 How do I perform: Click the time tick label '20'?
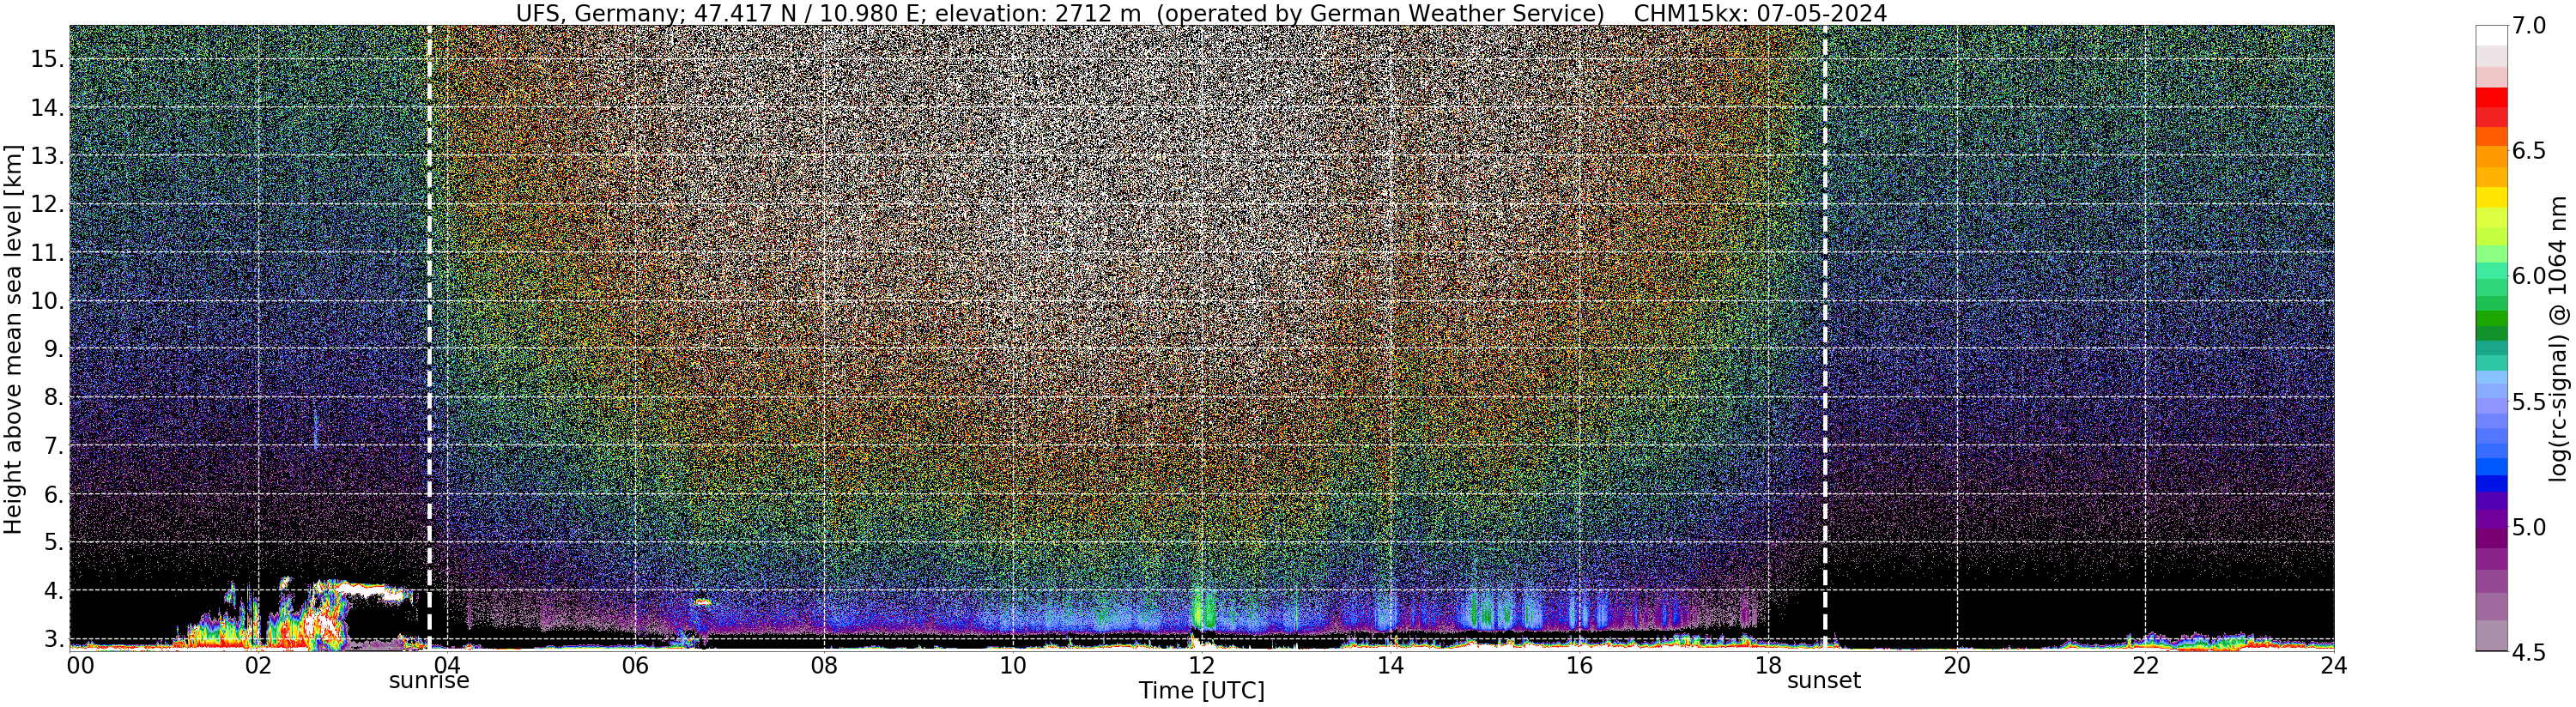[x=1956, y=666]
